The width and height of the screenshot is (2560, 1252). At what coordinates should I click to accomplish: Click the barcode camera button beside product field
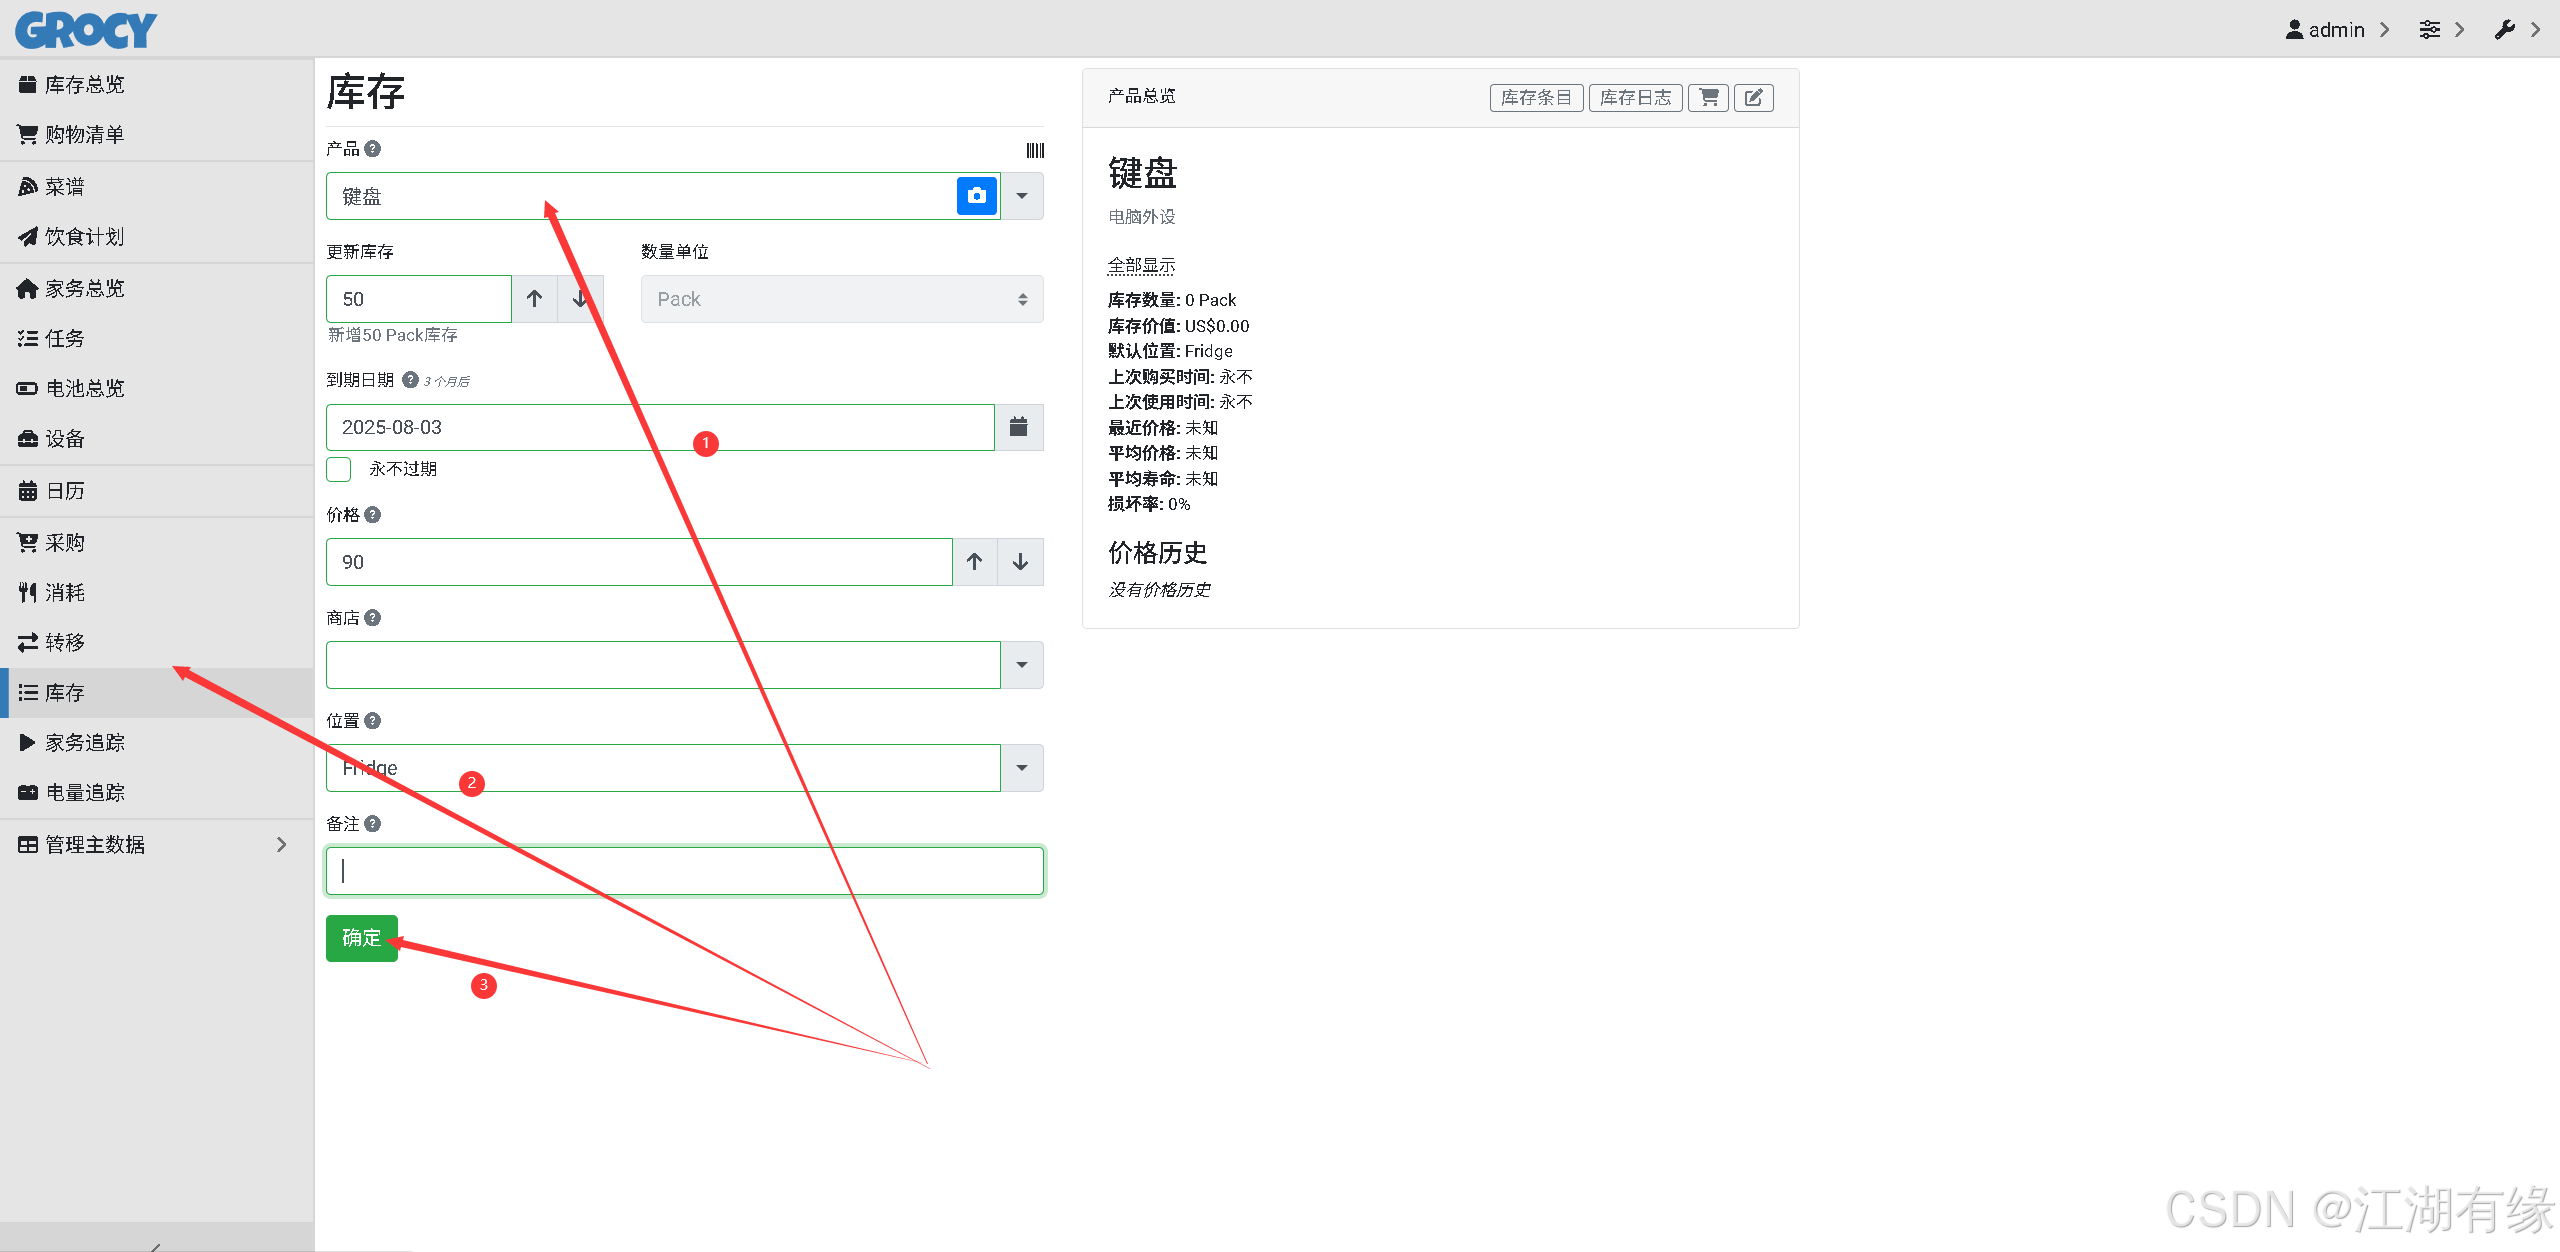[976, 195]
